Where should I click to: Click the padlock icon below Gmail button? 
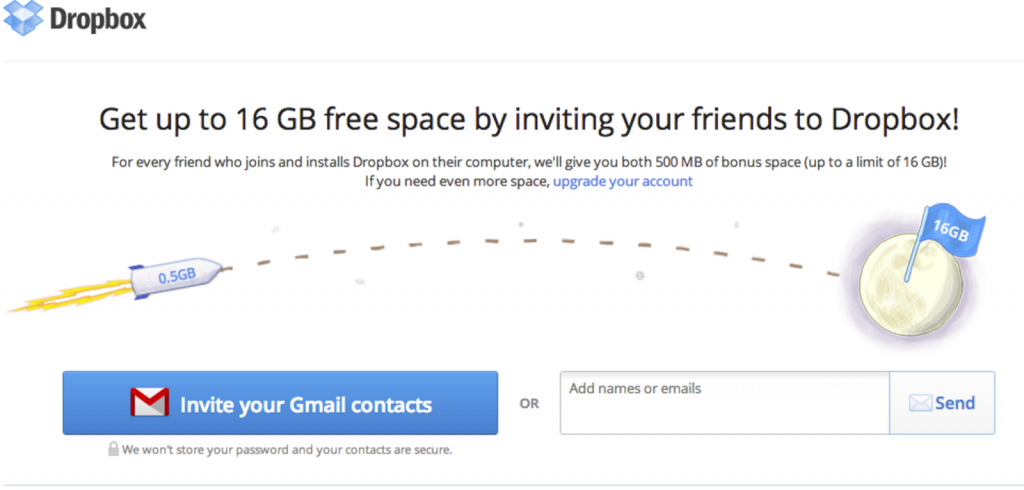[x=113, y=450]
